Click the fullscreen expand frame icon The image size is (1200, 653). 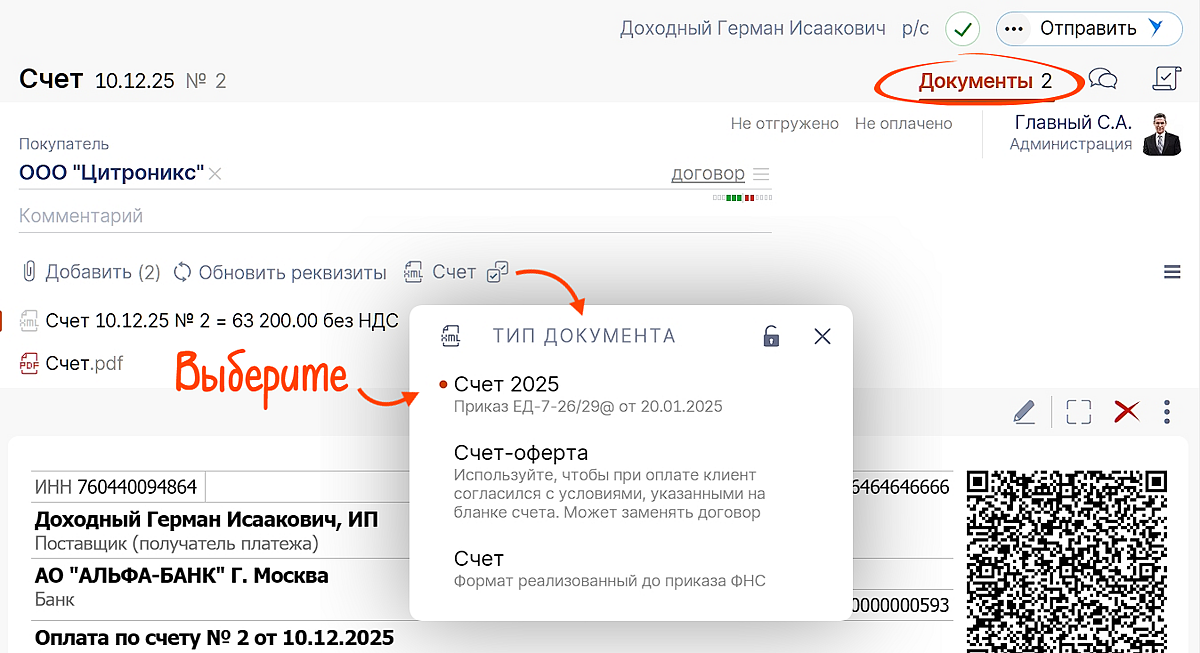1078,411
